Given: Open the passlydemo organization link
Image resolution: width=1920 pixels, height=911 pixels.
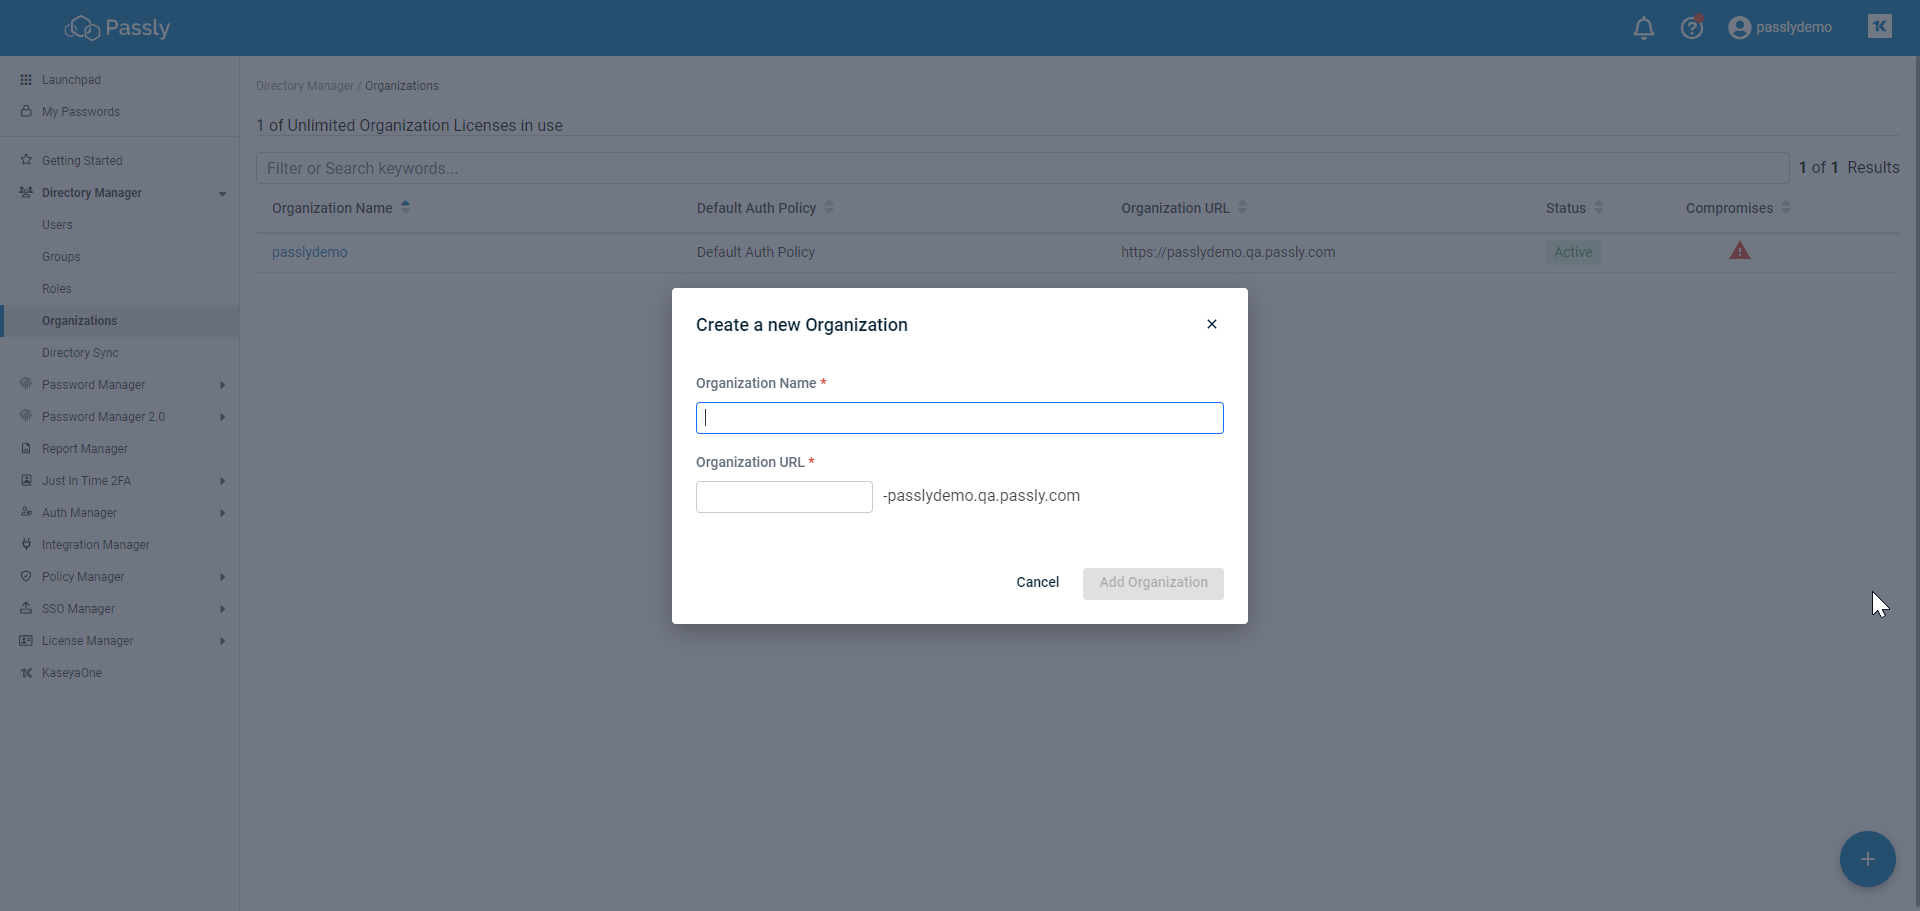Looking at the screenshot, I should point(310,252).
